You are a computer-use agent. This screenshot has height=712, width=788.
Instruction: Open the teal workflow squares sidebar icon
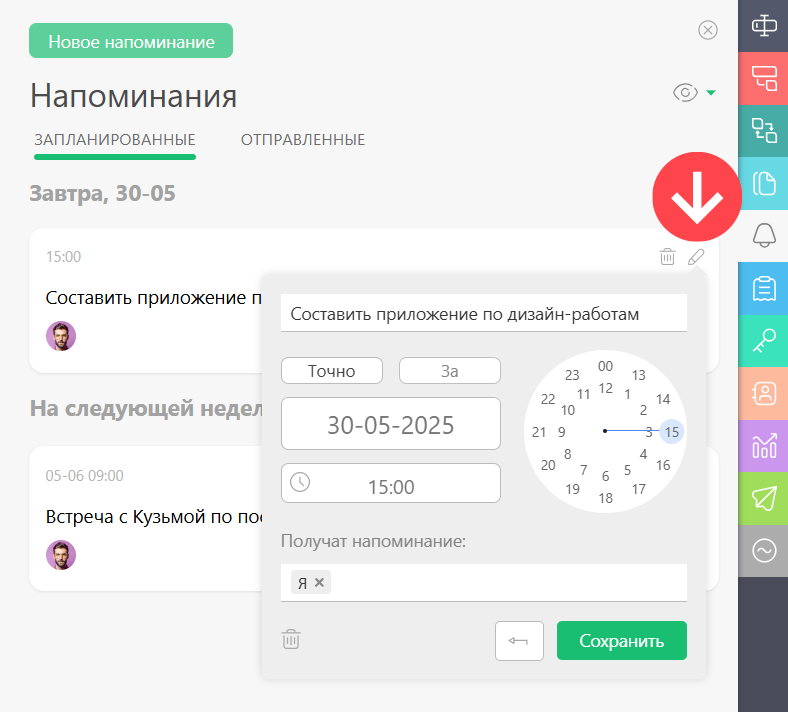(764, 131)
